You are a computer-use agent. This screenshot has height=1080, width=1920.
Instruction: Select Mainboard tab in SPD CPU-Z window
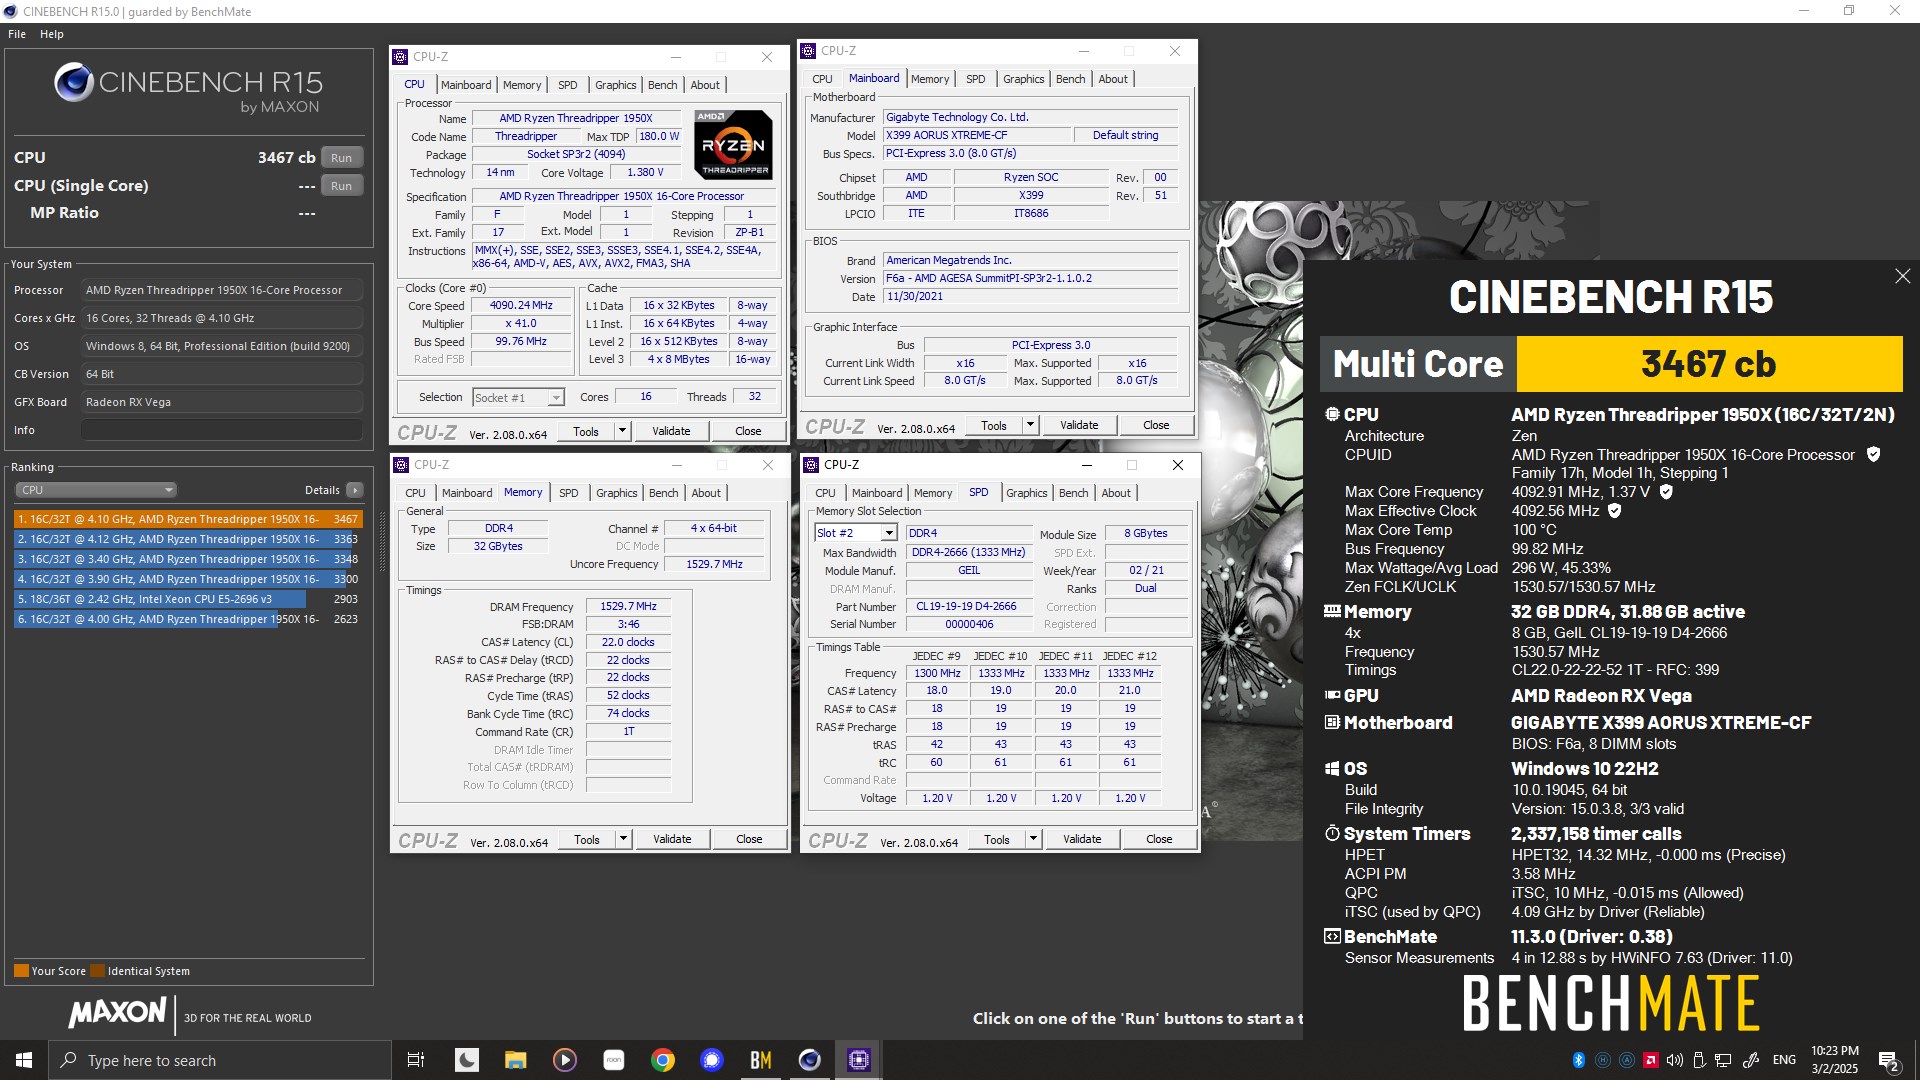click(x=877, y=493)
